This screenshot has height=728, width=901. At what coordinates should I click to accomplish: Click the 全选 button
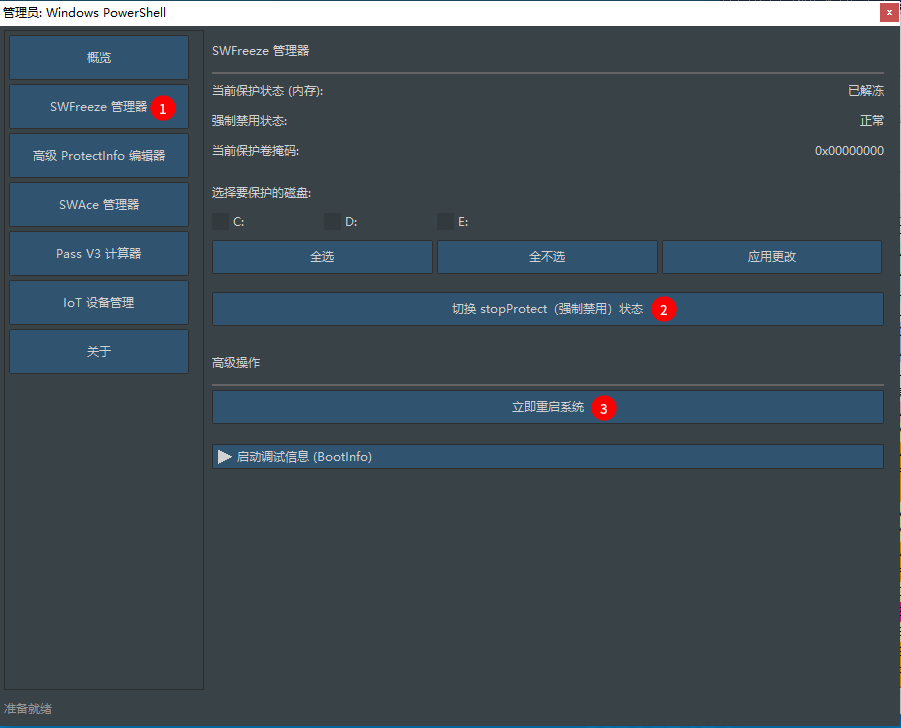[322, 257]
